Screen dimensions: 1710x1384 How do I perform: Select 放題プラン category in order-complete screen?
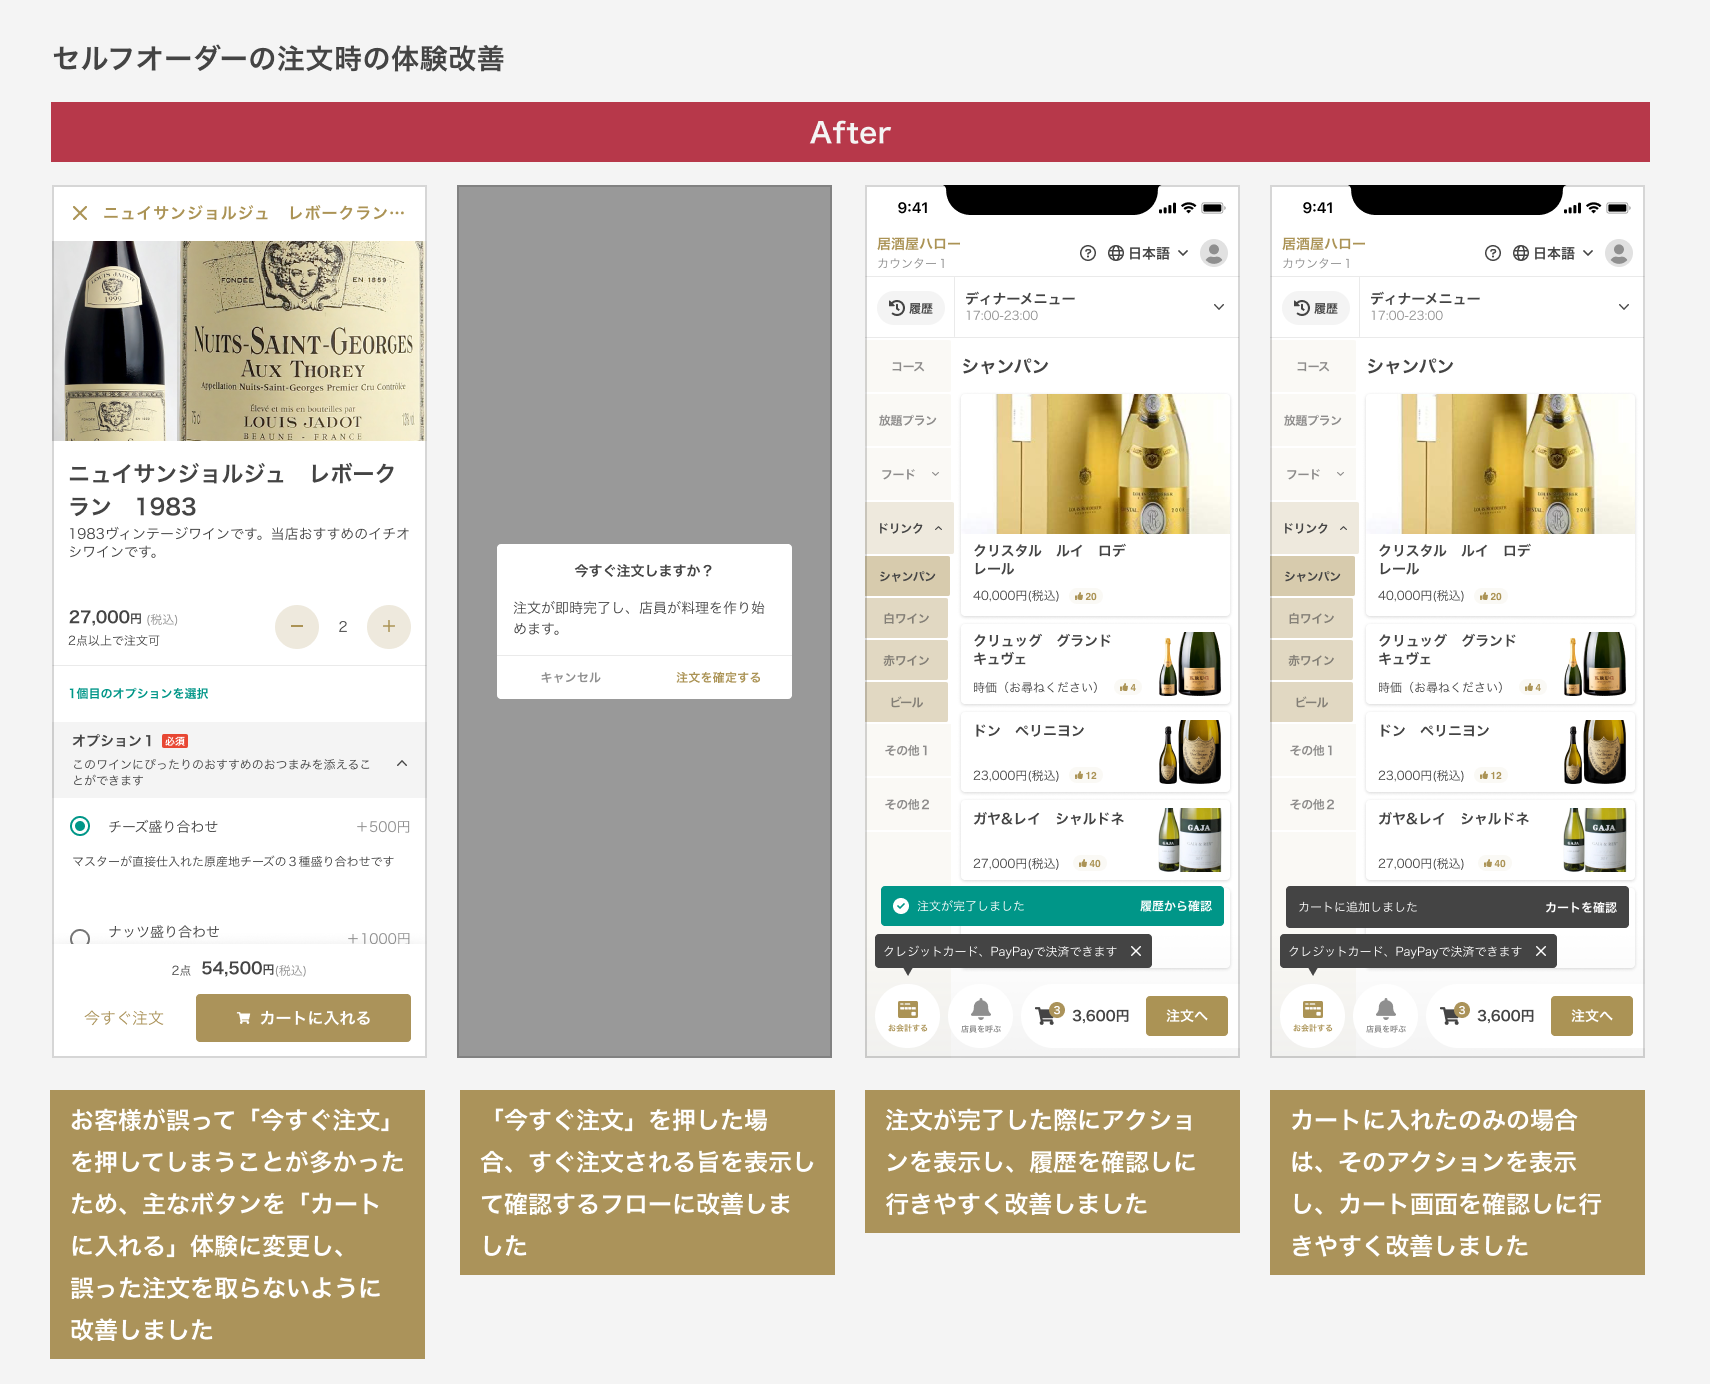[x=908, y=421]
